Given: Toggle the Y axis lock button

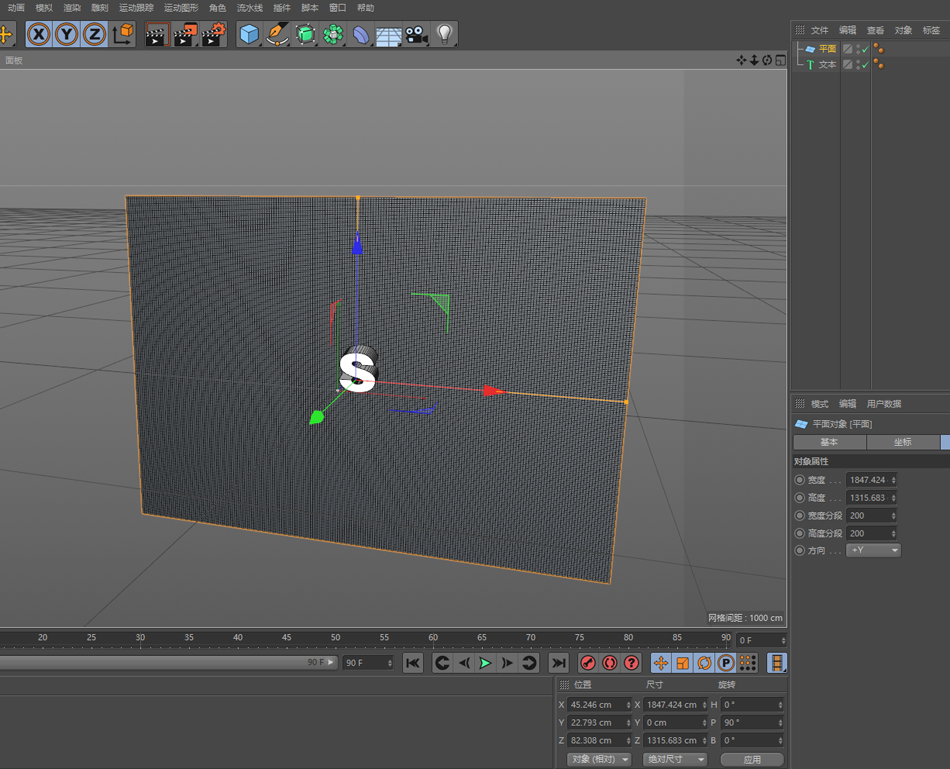Looking at the screenshot, I should (x=67, y=35).
